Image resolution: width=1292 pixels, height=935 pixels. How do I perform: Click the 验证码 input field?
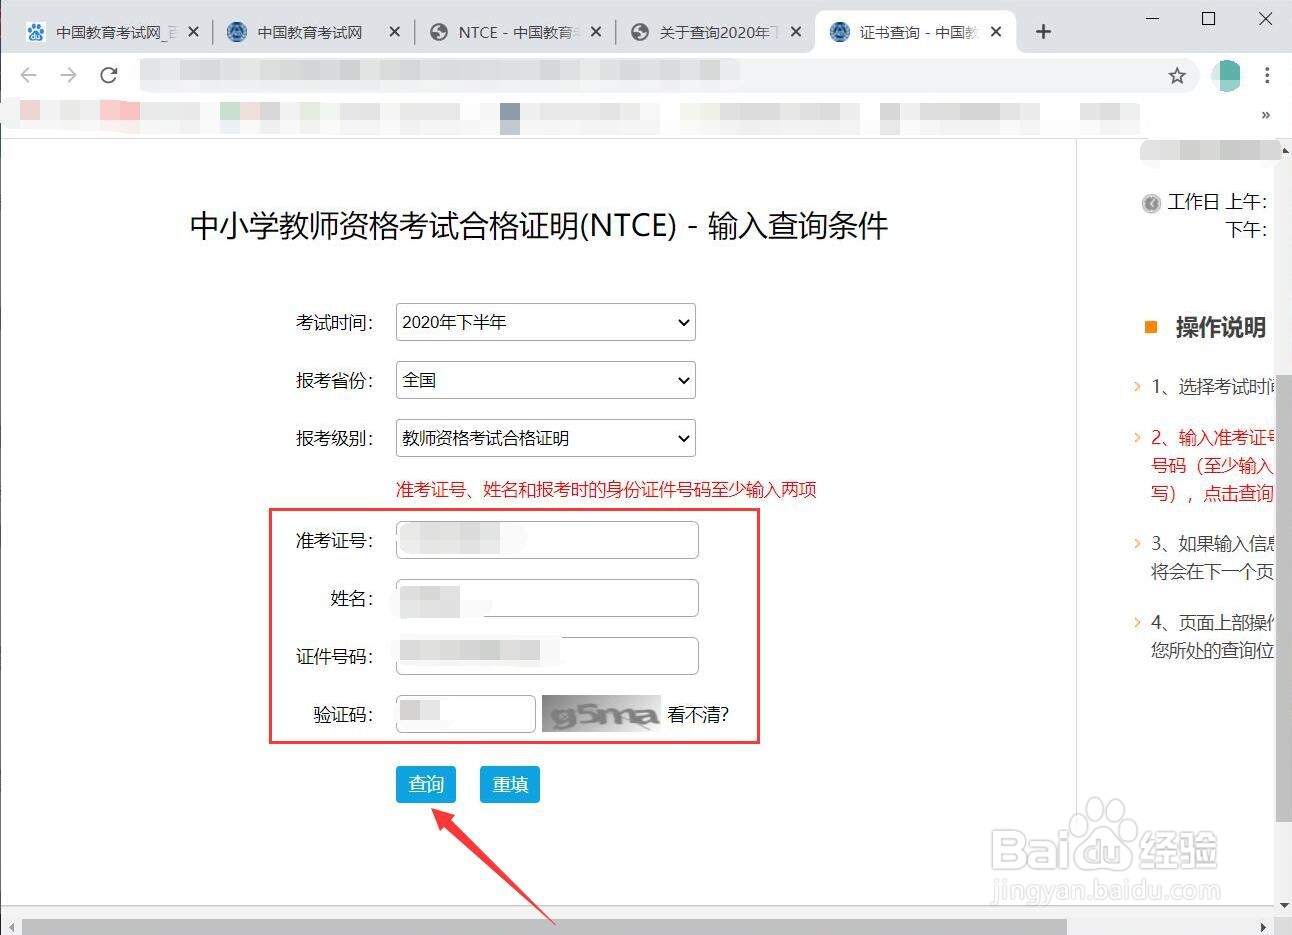tap(464, 713)
